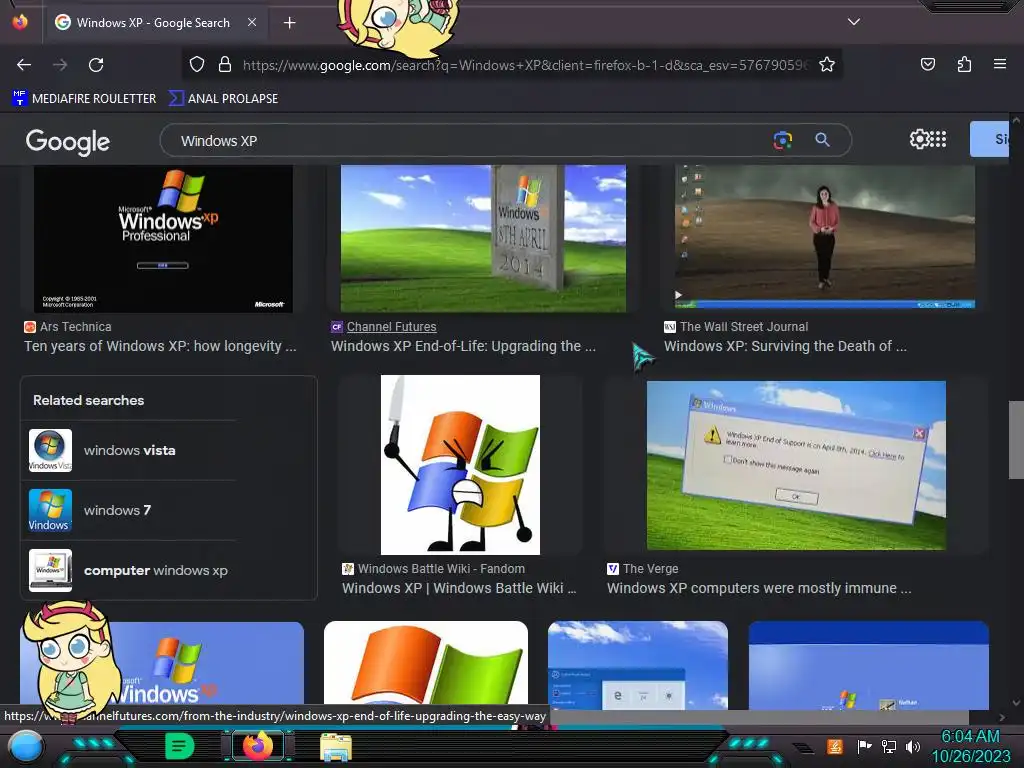Open the extensions puzzle icon
The height and width of the screenshot is (768, 1024).
[964, 64]
